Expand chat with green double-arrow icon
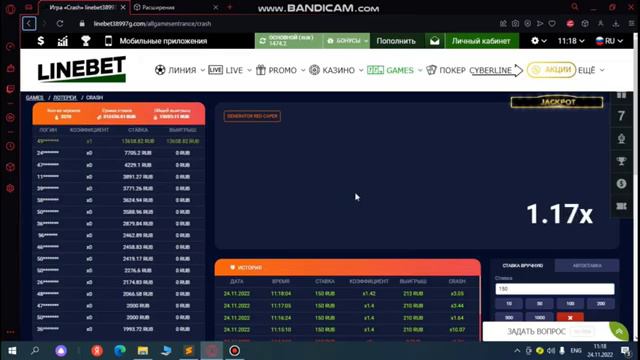This screenshot has height=360, width=640. pyautogui.click(x=619, y=331)
